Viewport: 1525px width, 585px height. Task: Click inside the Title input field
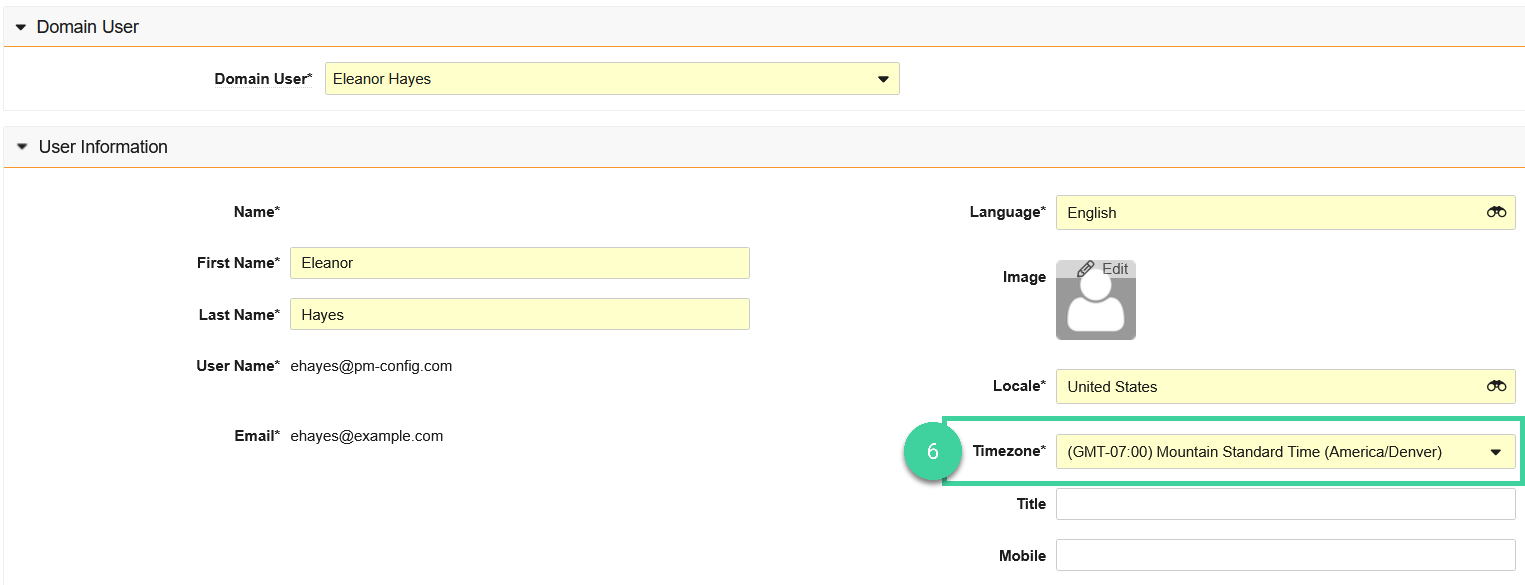(x=1285, y=503)
